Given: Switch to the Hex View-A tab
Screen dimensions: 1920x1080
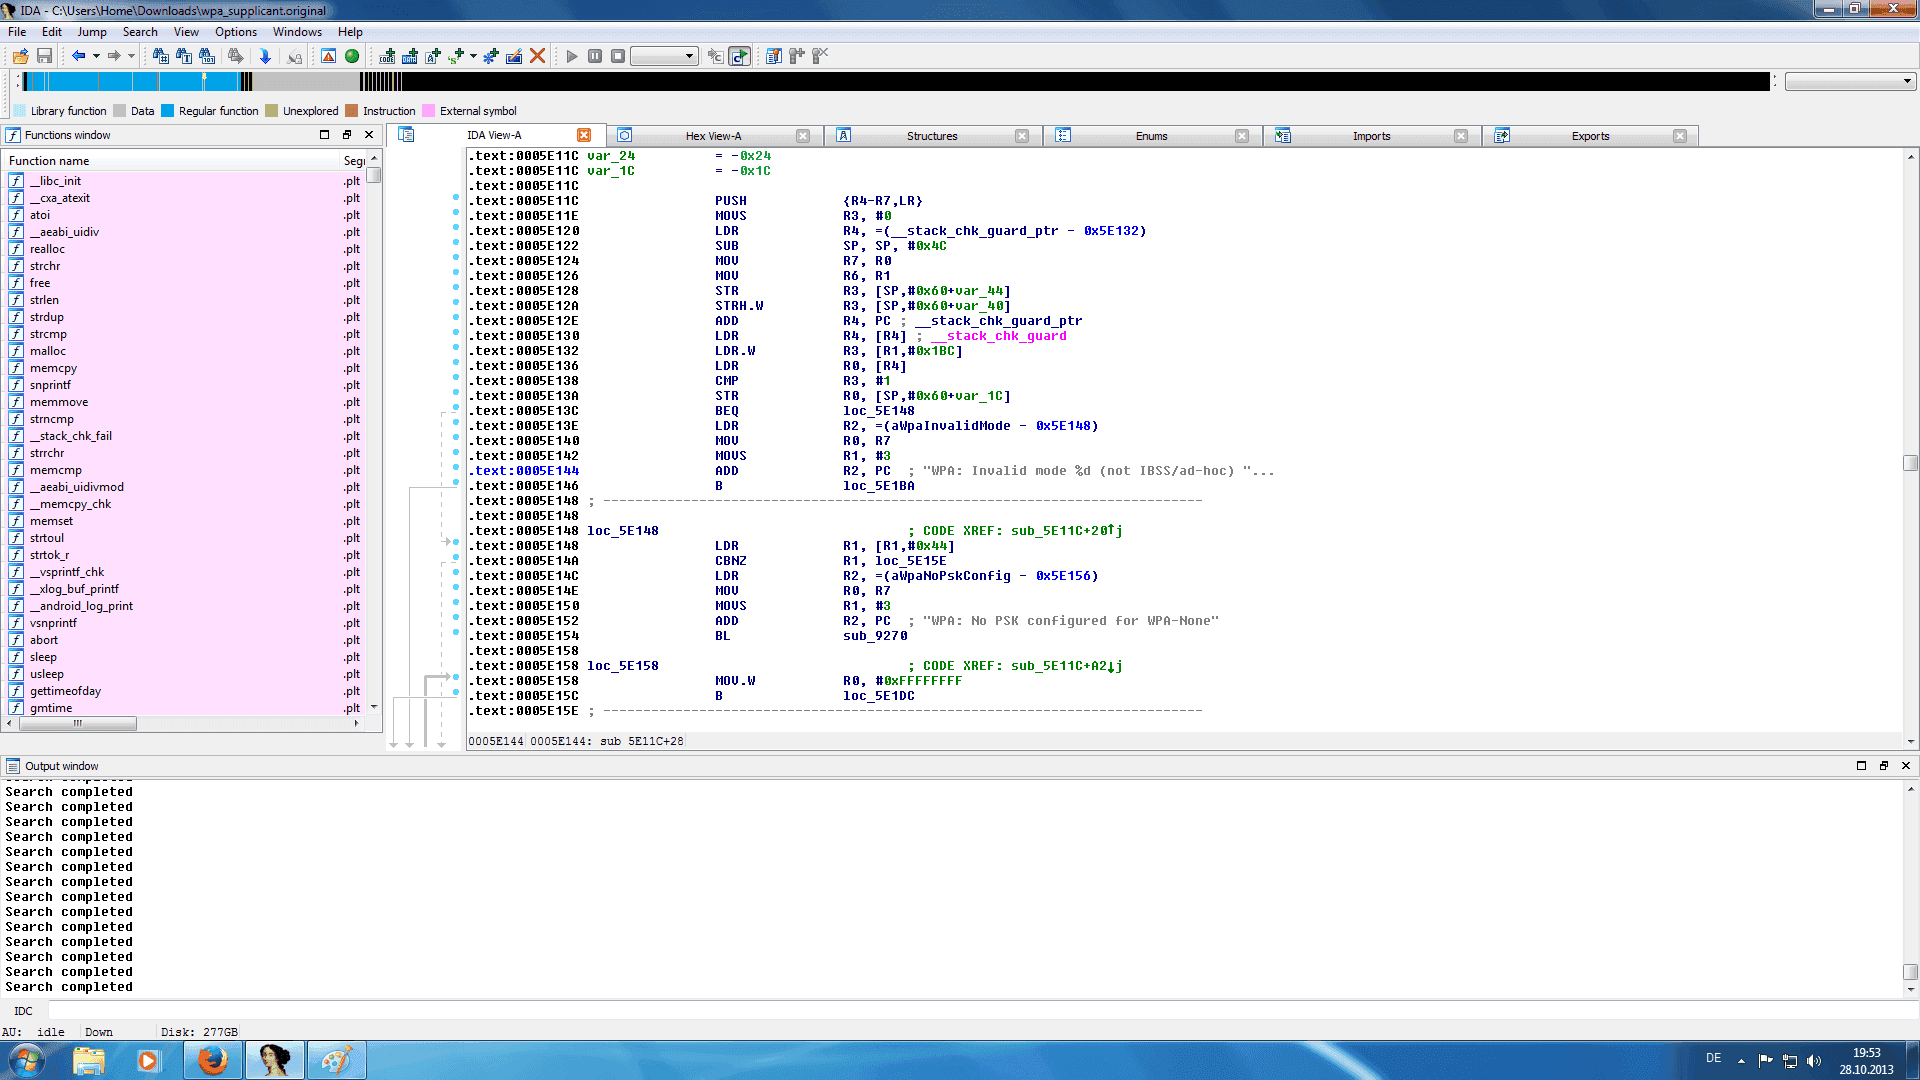Looking at the screenshot, I should (x=713, y=136).
